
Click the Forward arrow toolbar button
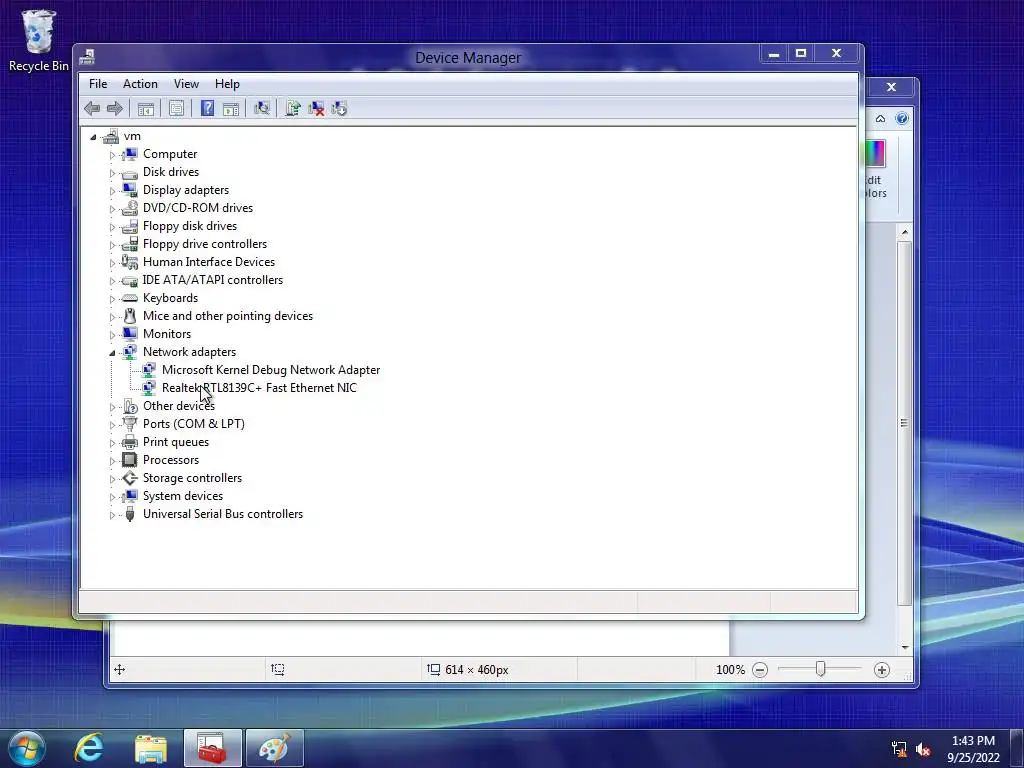(x=114, y=108)
